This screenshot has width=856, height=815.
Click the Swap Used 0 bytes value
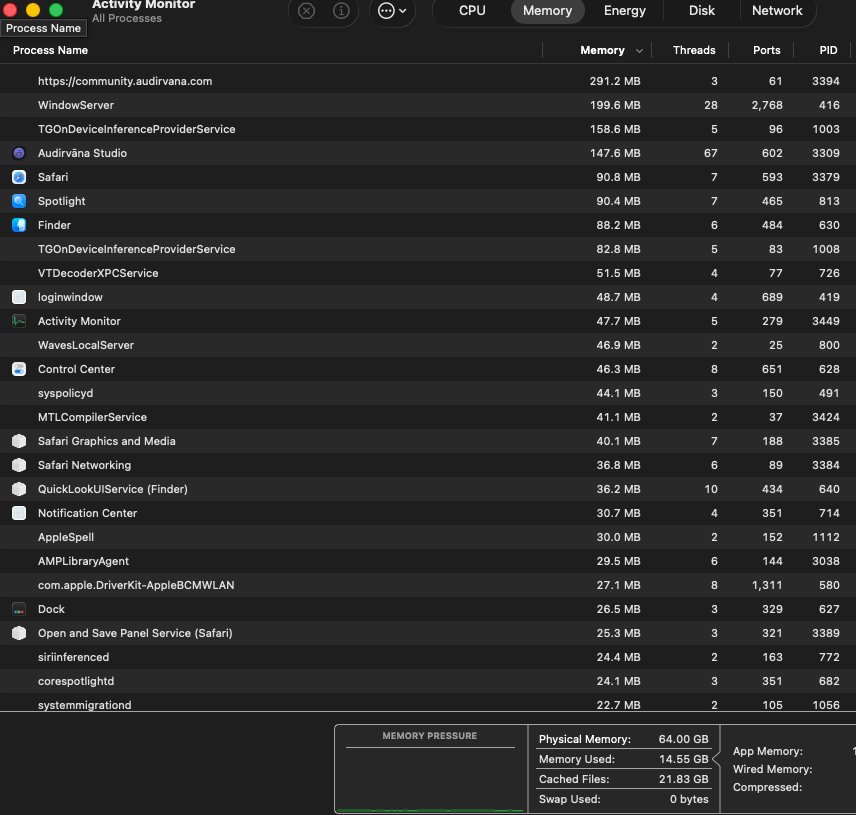689,799
